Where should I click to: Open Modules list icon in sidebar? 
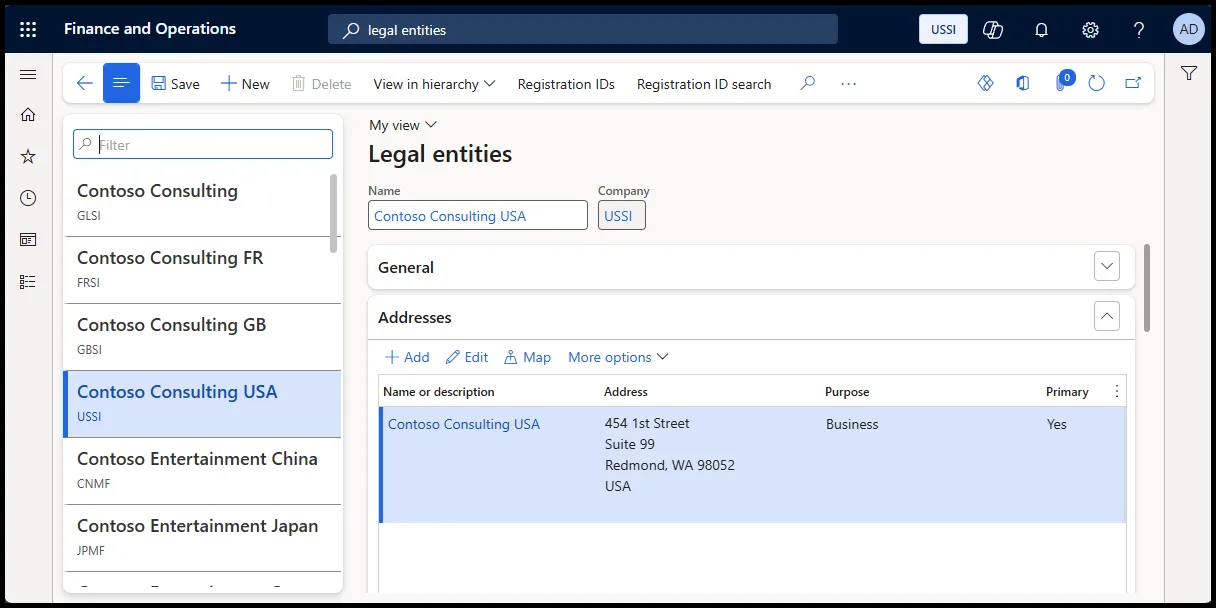pyautogui.click(x=28, y=282)
